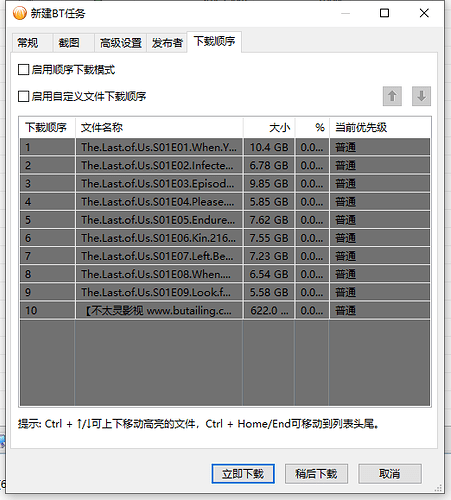
Task: Select file The.Last.of.Us.S01E04.Please...
Action: (159, 202)
